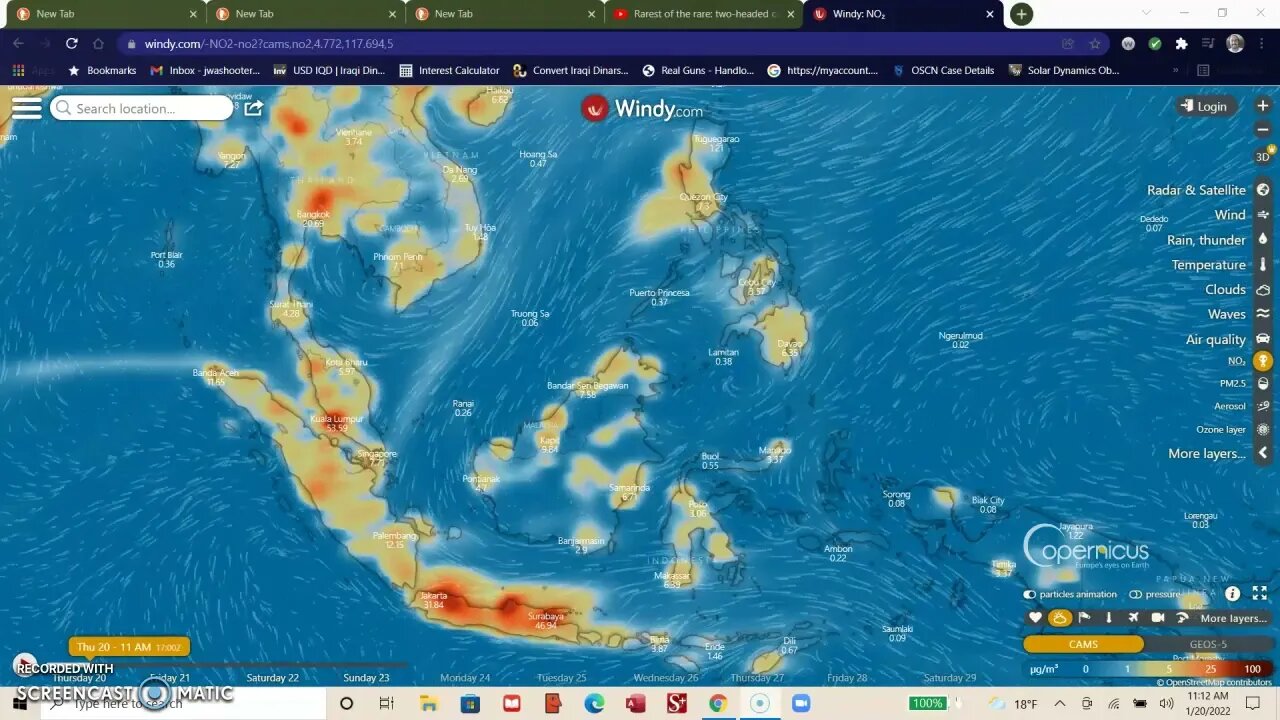Select the GEOS-5 model
Viewport: 1280px width, 720px height.
(x=1208, y=644)
